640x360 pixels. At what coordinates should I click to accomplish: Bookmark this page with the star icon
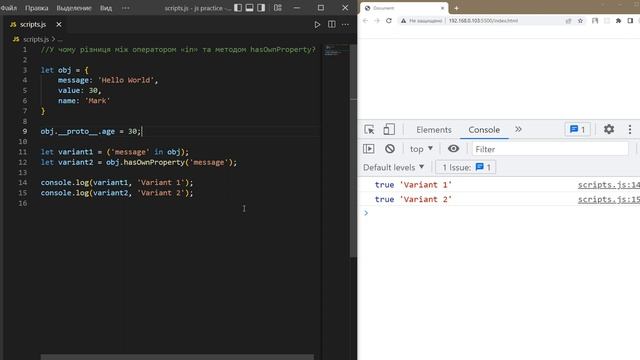(x=580, y=21)
